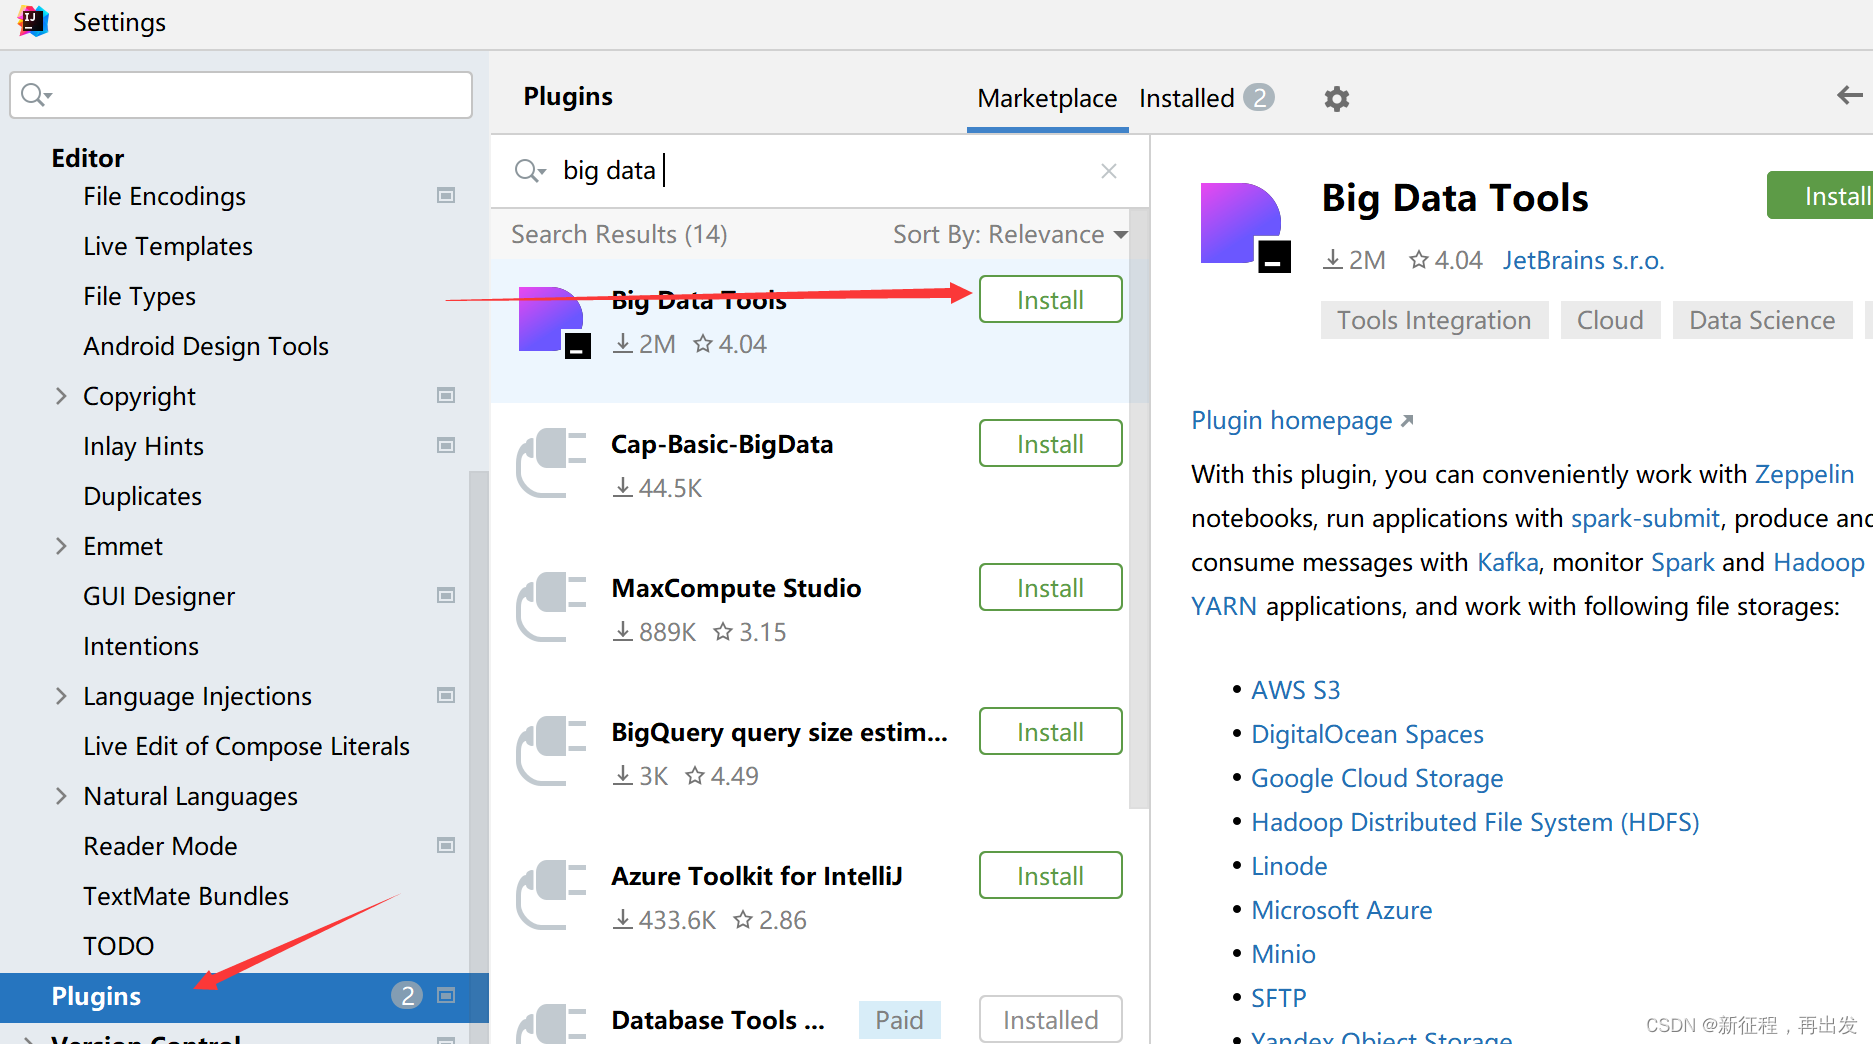
Task: Open the spark-submit link
Action: pyautogui.click(x=1645, y=518)
